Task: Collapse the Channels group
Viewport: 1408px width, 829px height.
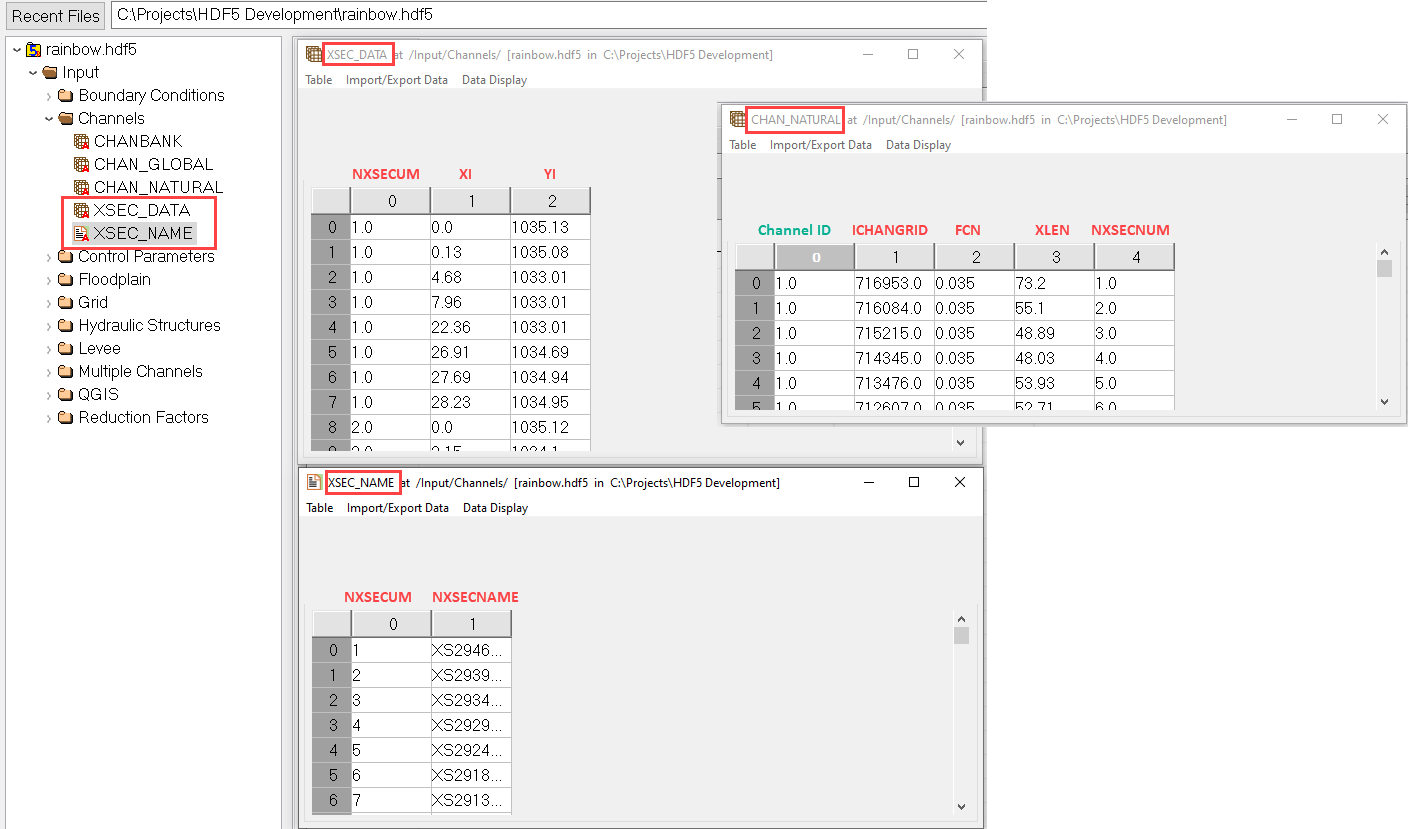Action: point(49,119)
